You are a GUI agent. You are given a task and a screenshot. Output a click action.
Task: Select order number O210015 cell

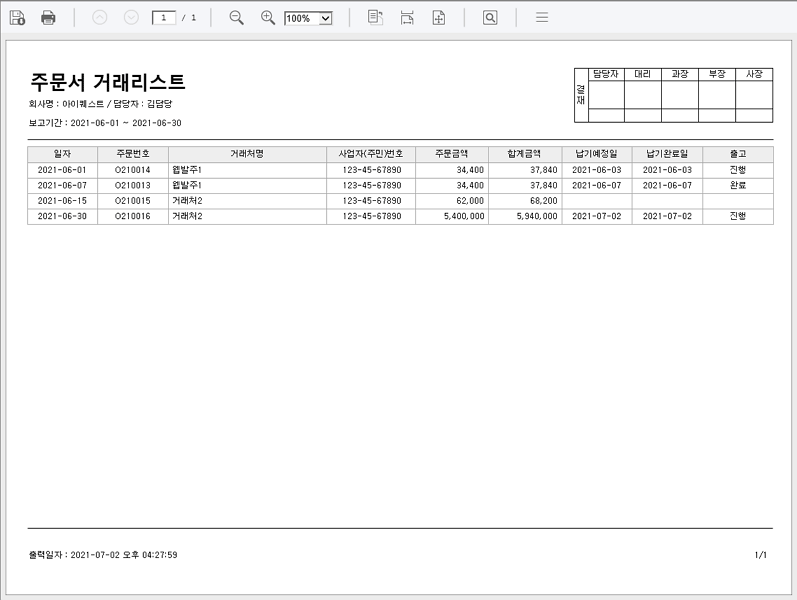[x=133, y=201]
